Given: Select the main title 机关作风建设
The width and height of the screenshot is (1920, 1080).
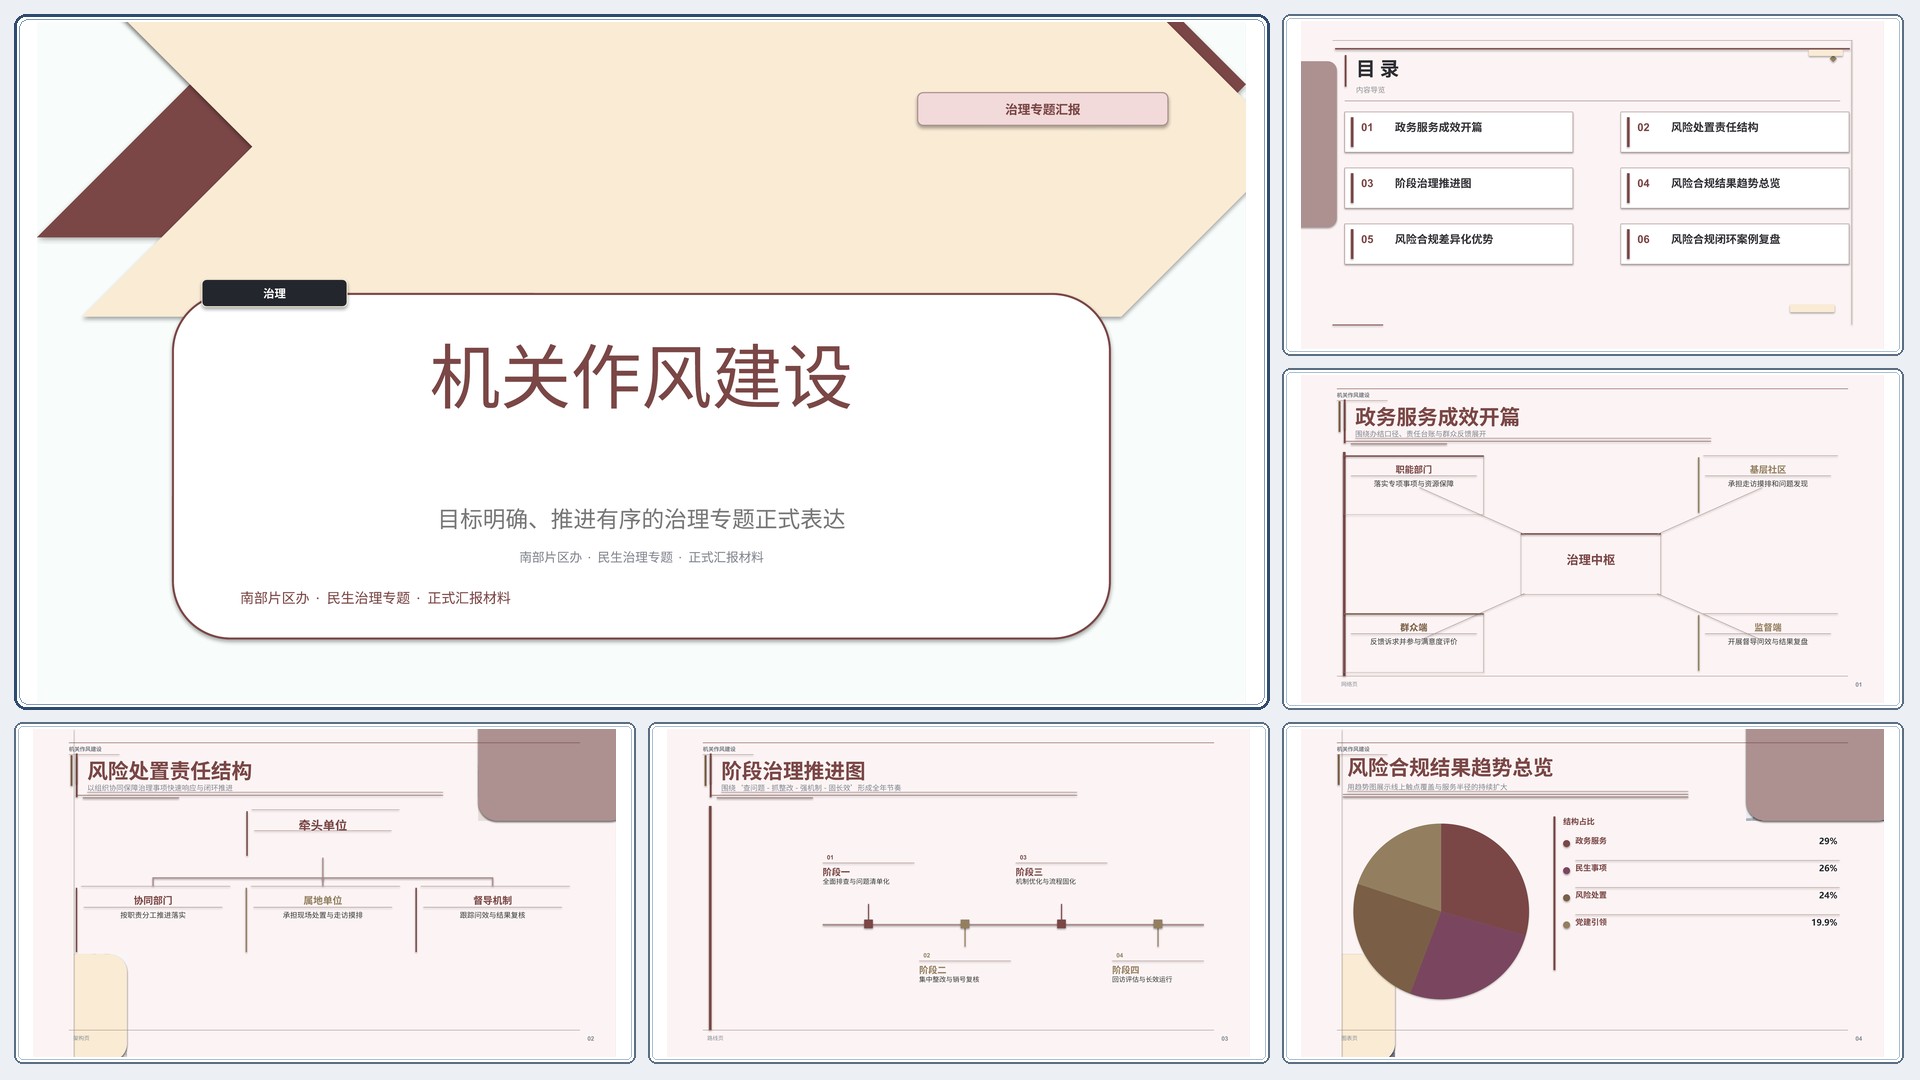Looking at the screenshot, I should (641, 377).
